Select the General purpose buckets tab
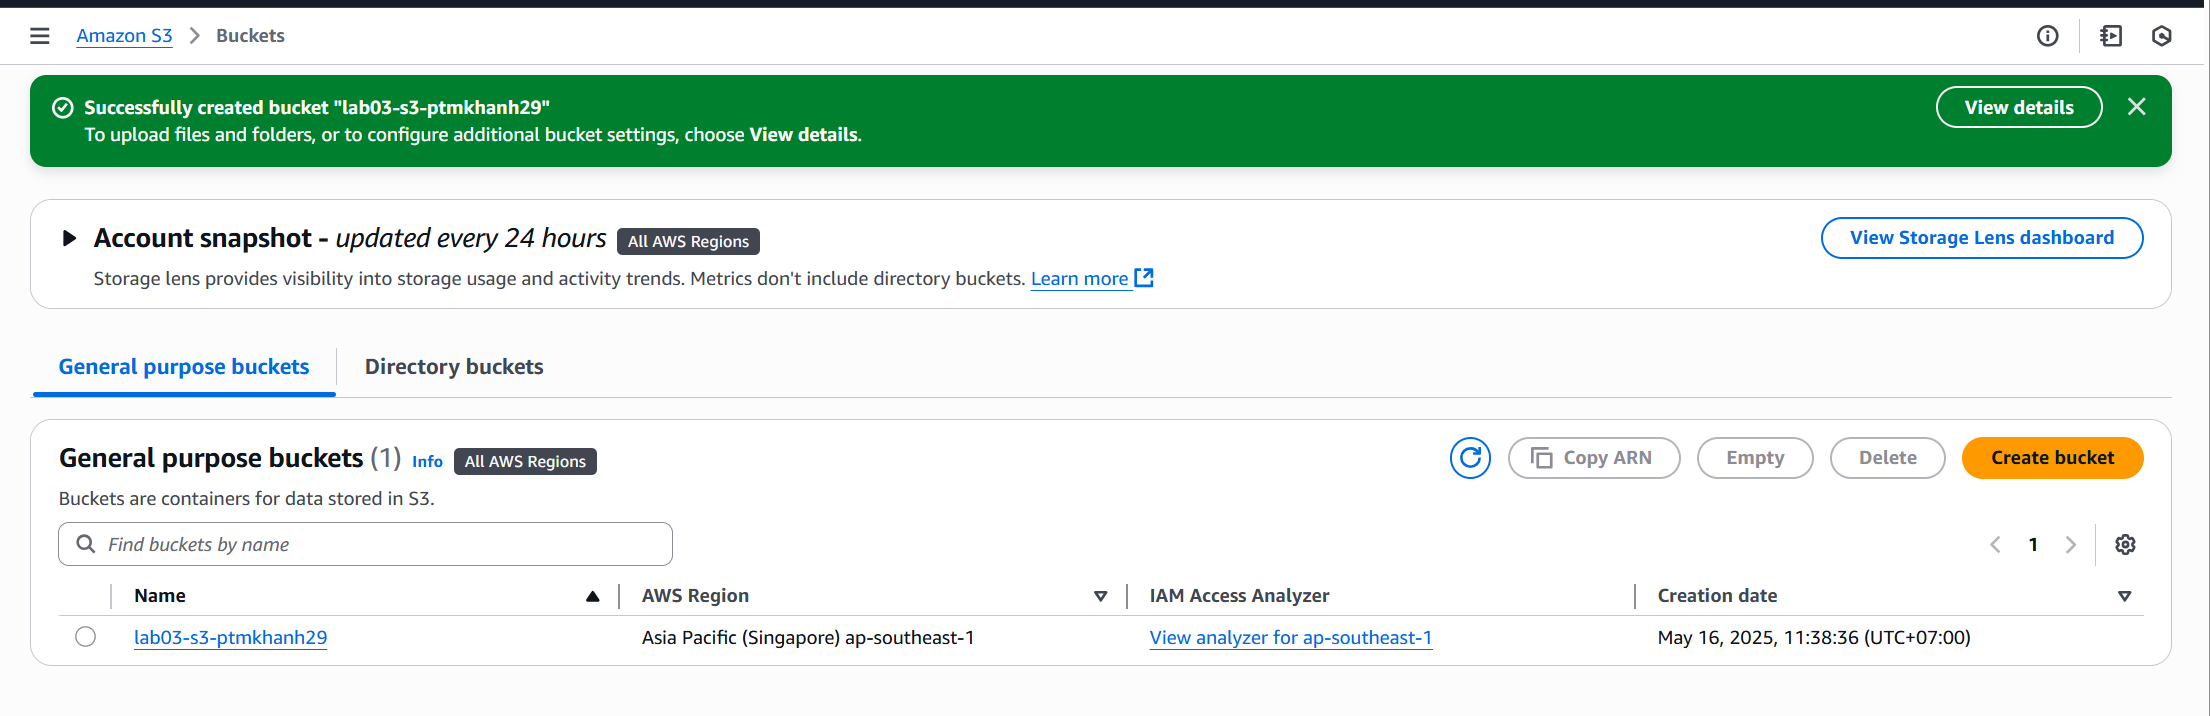Image resolution: width=2210 pixels, height=716 pixels. pos(184,367)
